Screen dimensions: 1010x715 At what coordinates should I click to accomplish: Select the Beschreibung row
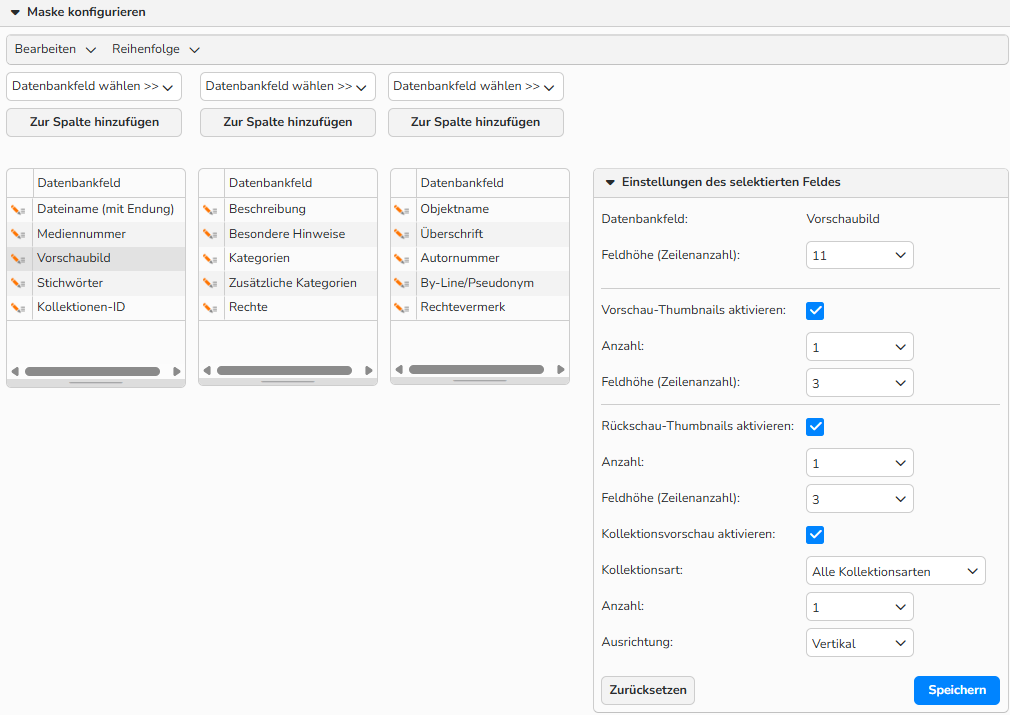click(x=288, y=210)
